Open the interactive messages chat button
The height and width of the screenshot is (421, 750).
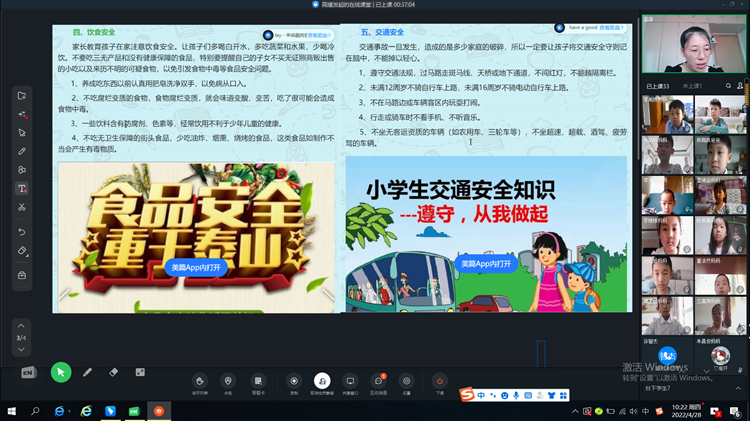point(380,381)
